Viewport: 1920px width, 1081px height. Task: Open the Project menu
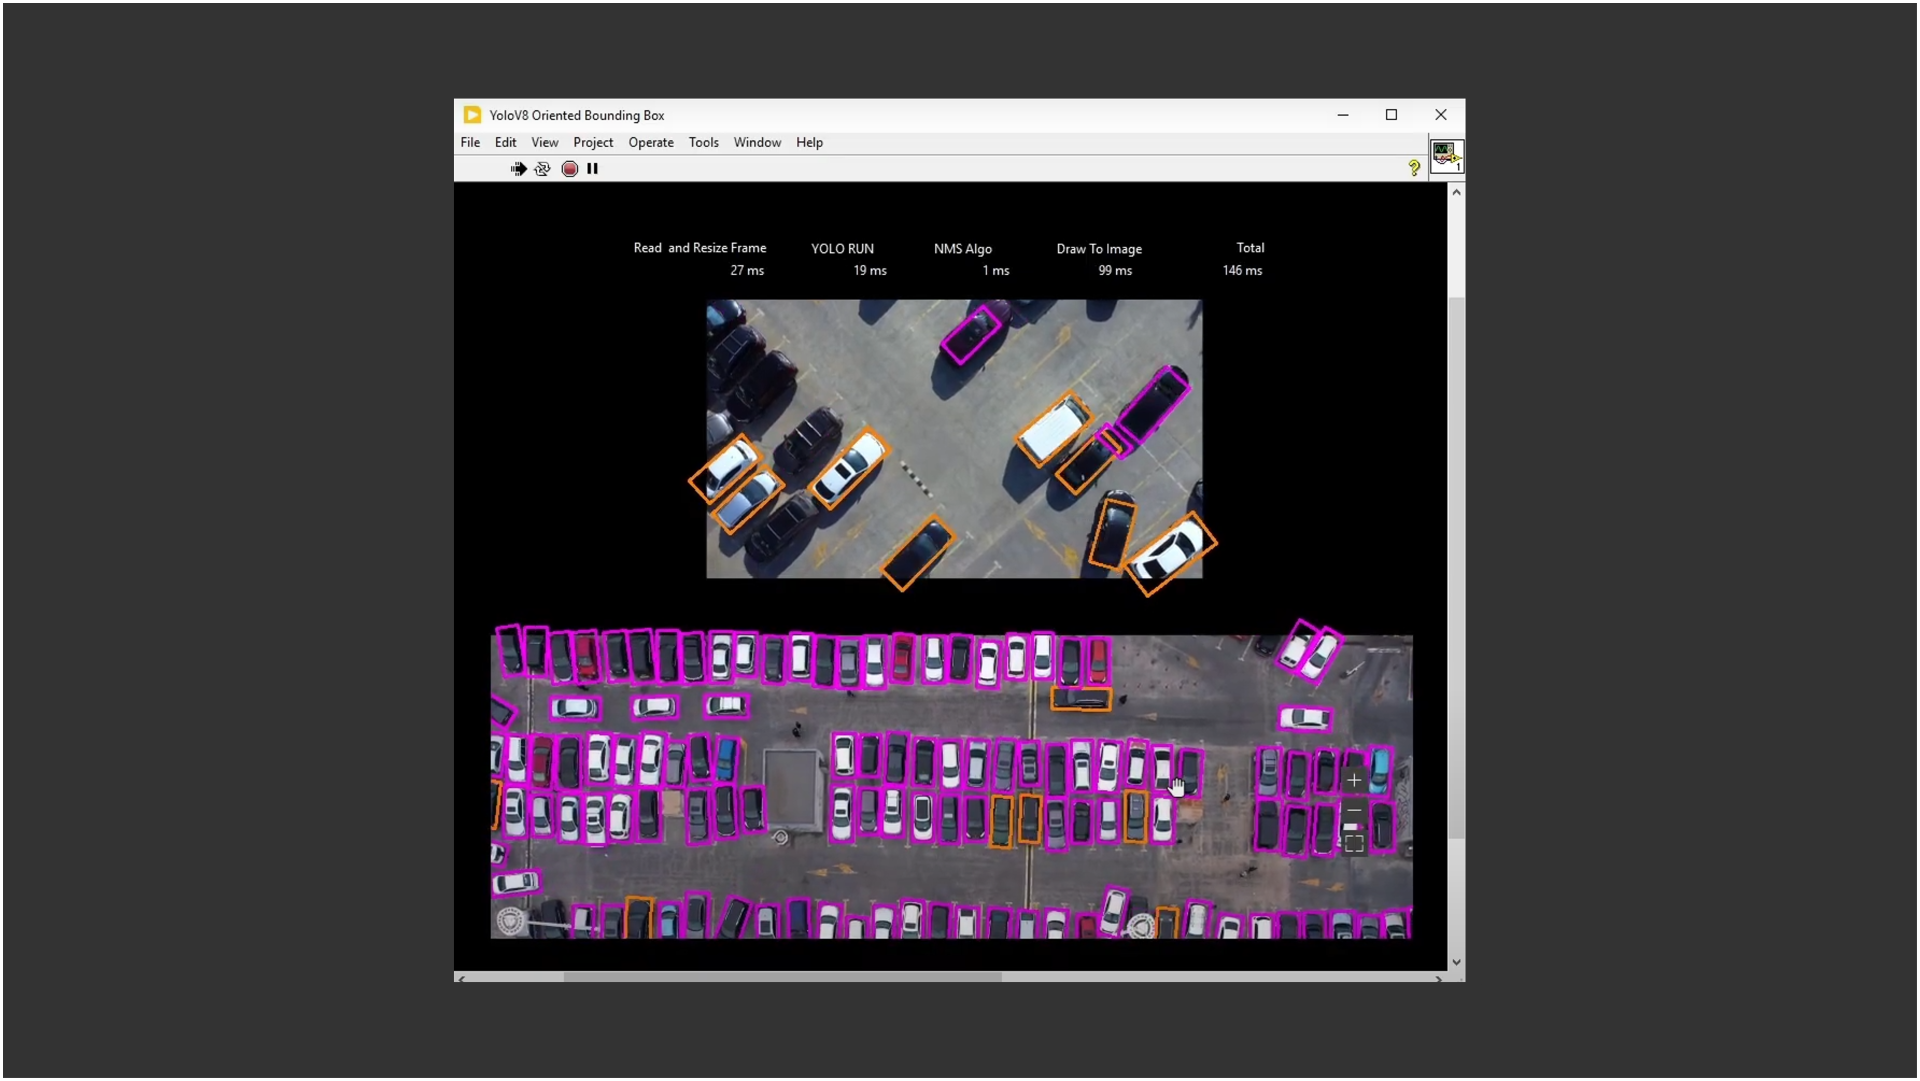point(591,141)
